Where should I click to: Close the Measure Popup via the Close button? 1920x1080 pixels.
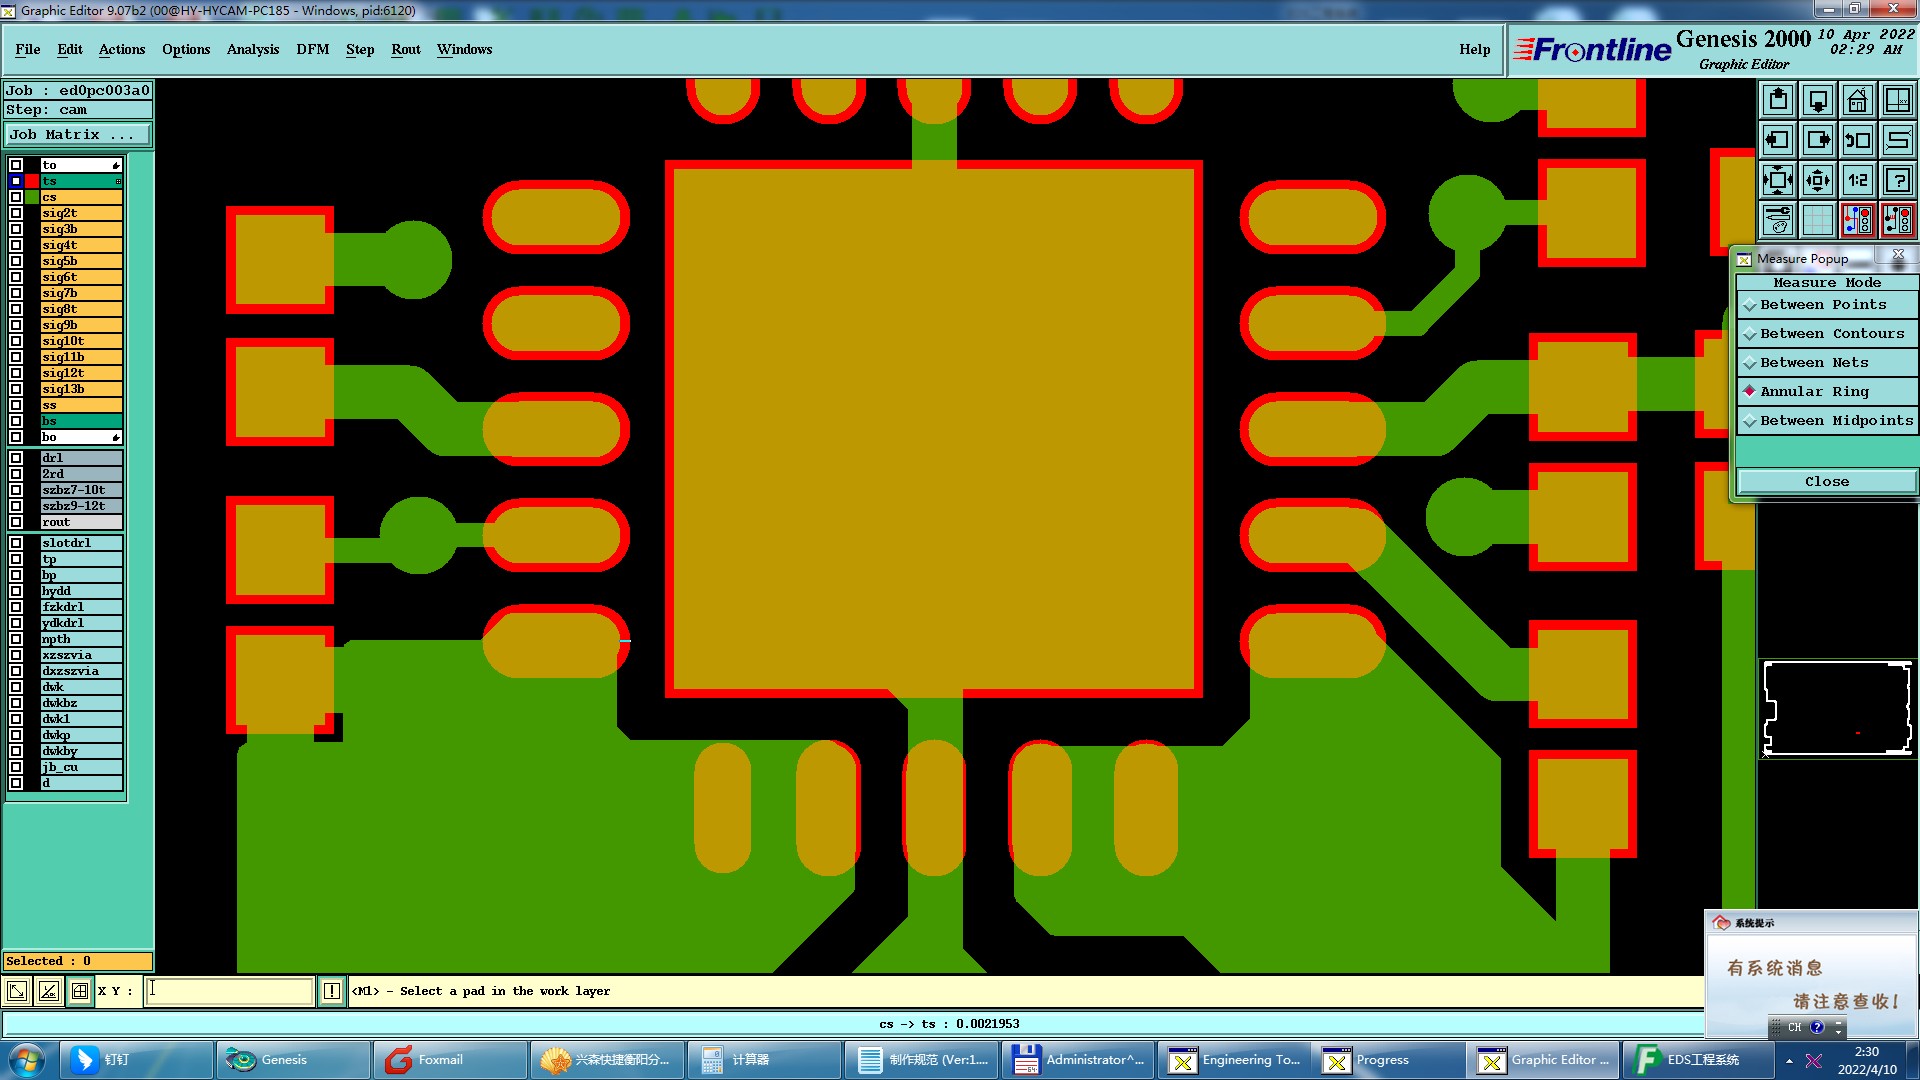1826,481
